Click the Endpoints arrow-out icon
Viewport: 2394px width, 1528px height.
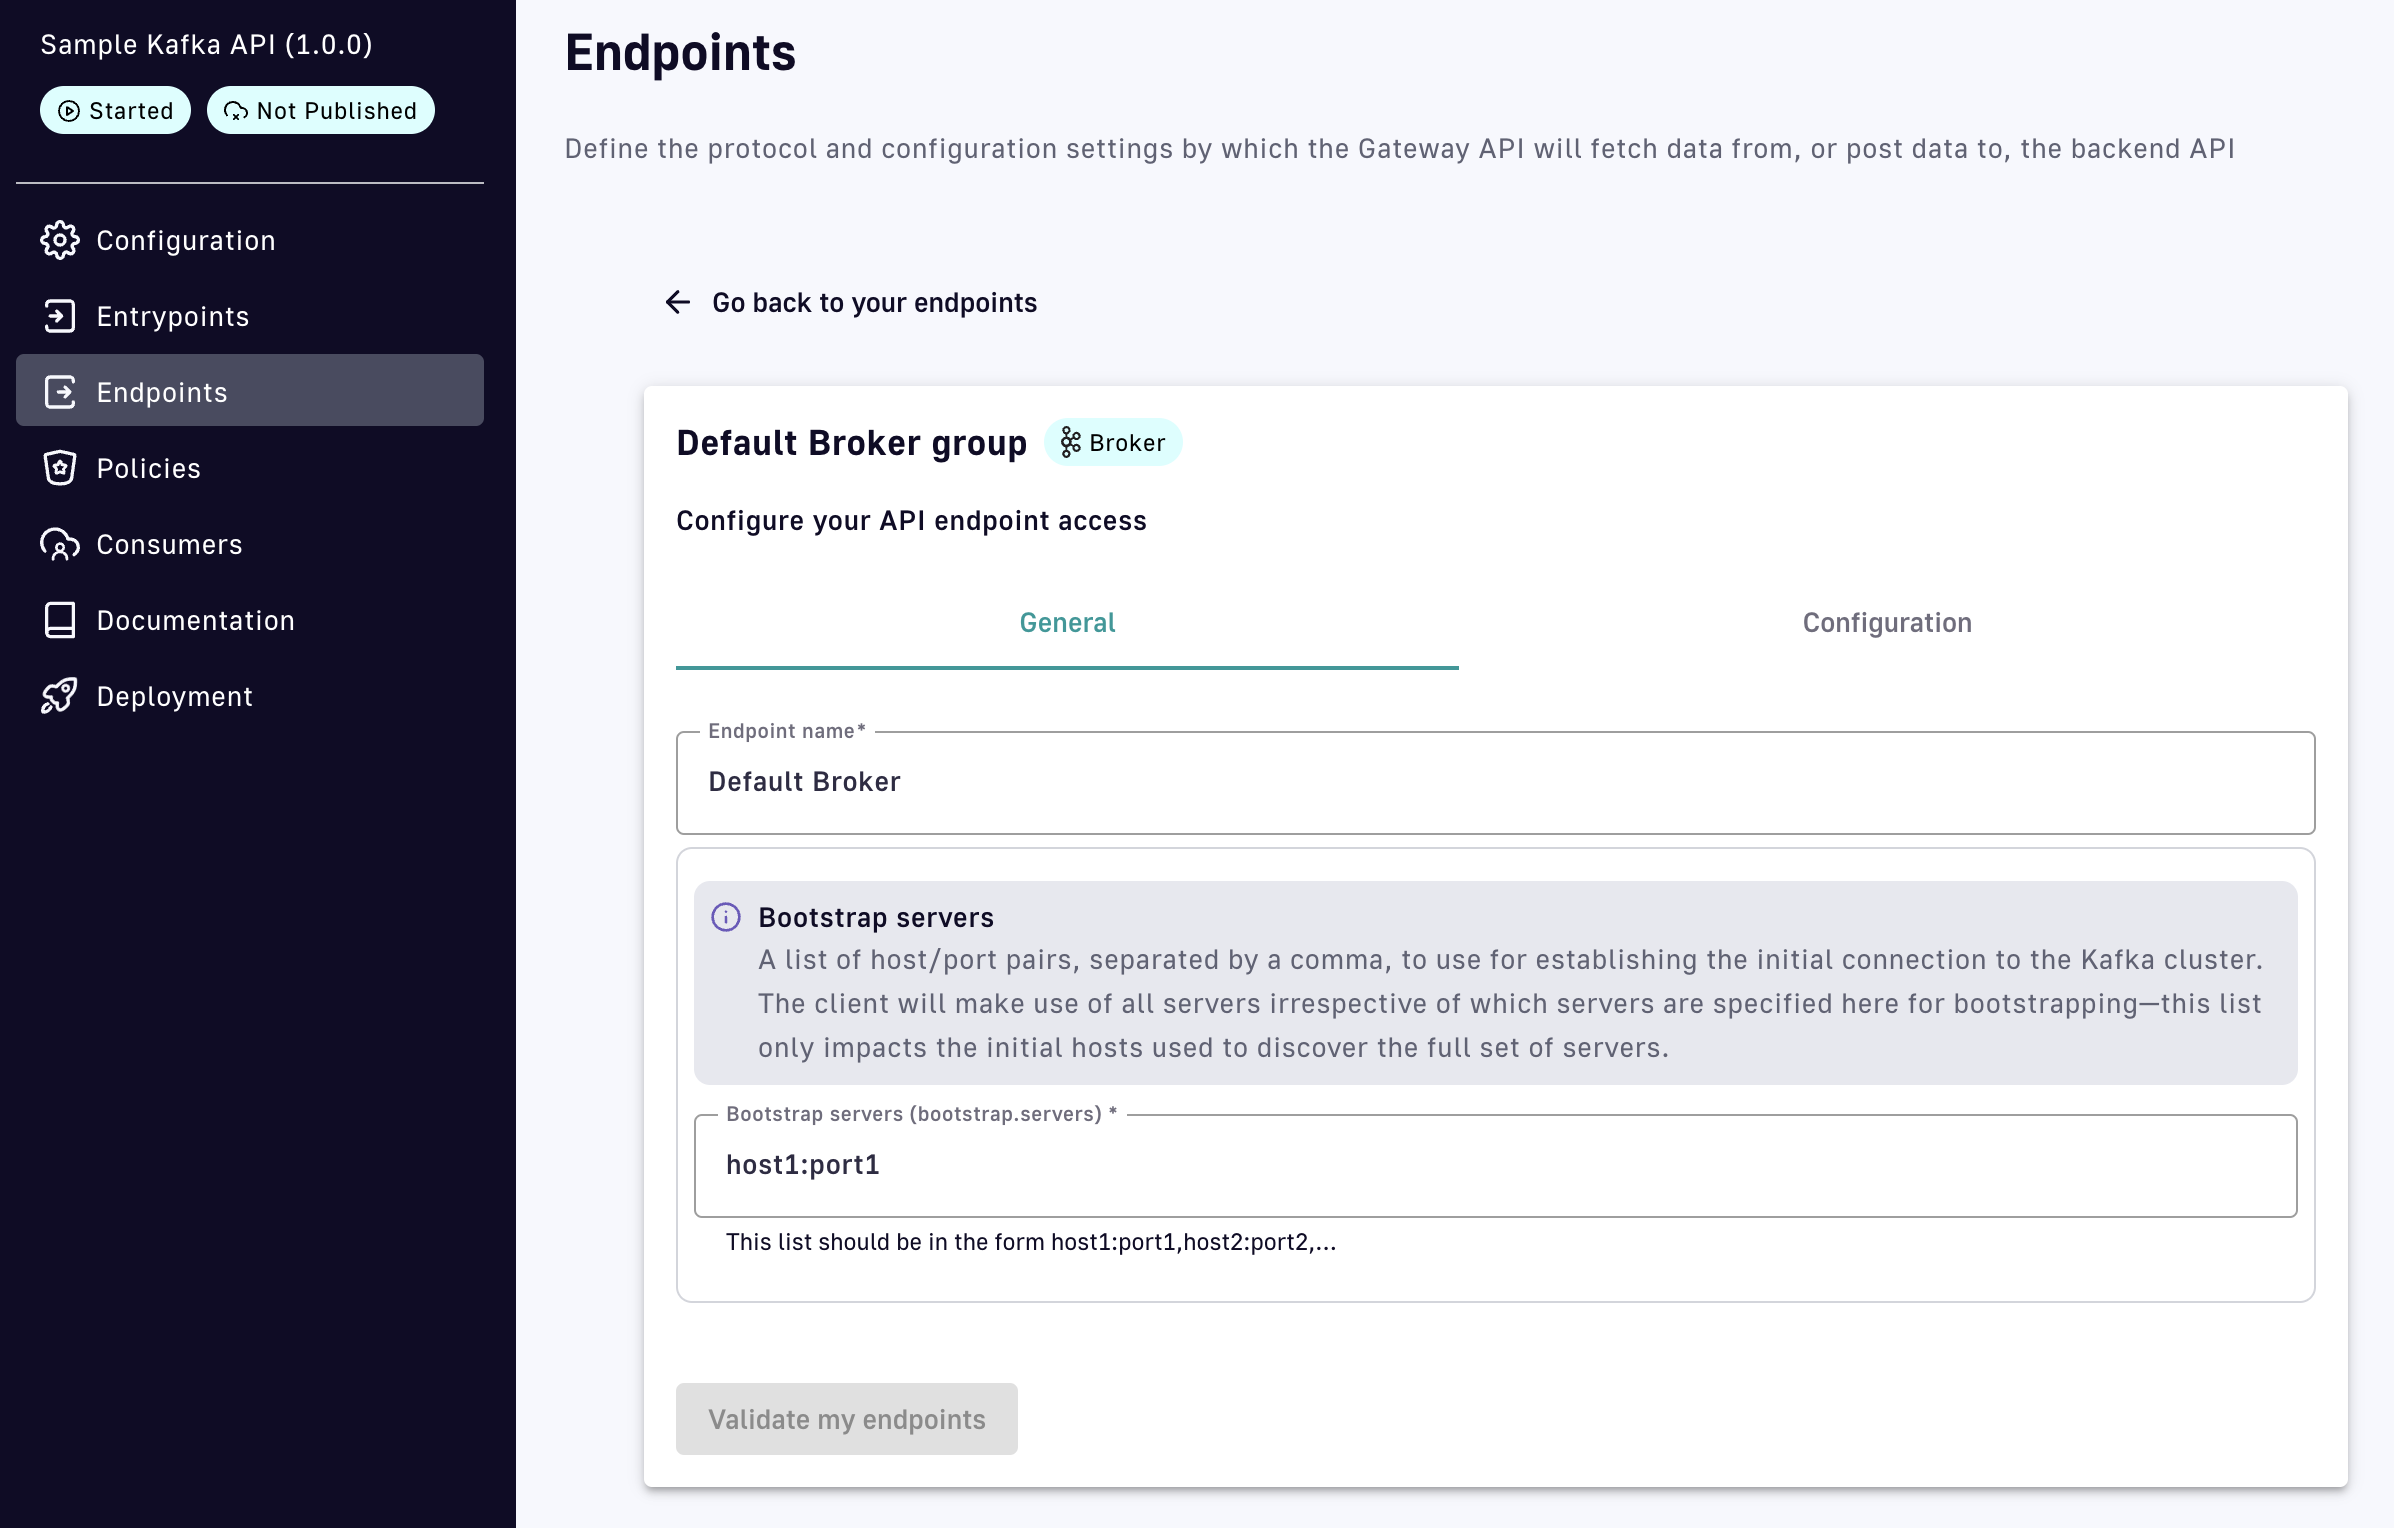[60, 392]
